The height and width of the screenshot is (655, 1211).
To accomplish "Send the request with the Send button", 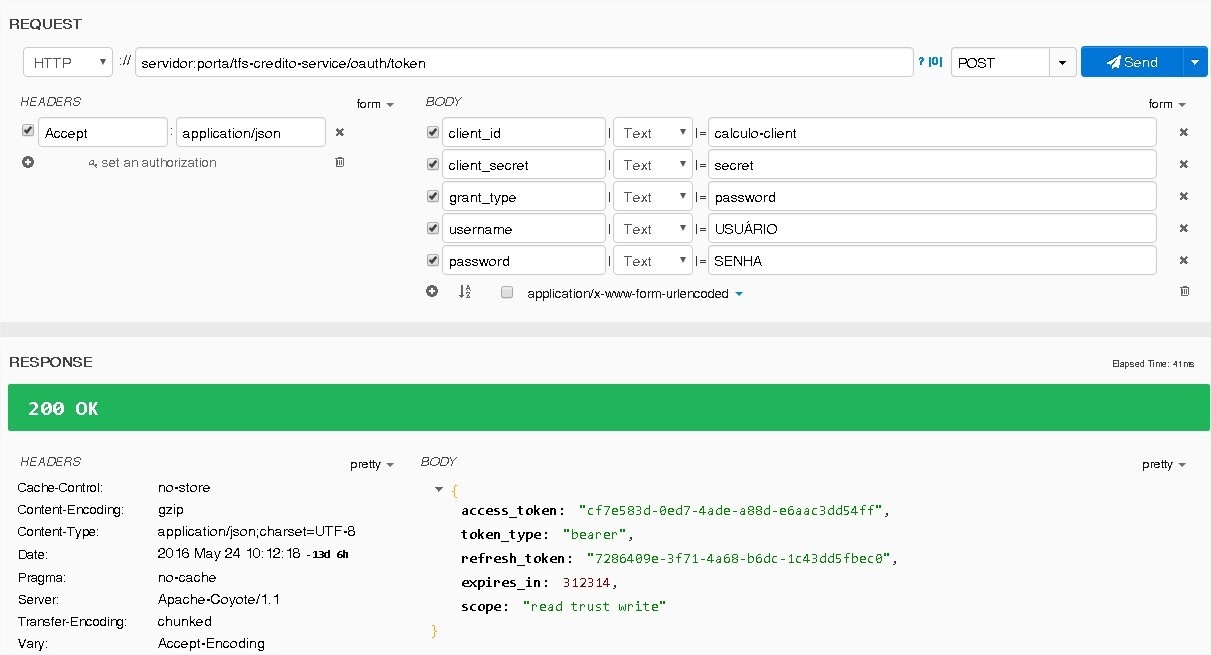I will [1132, 62].
